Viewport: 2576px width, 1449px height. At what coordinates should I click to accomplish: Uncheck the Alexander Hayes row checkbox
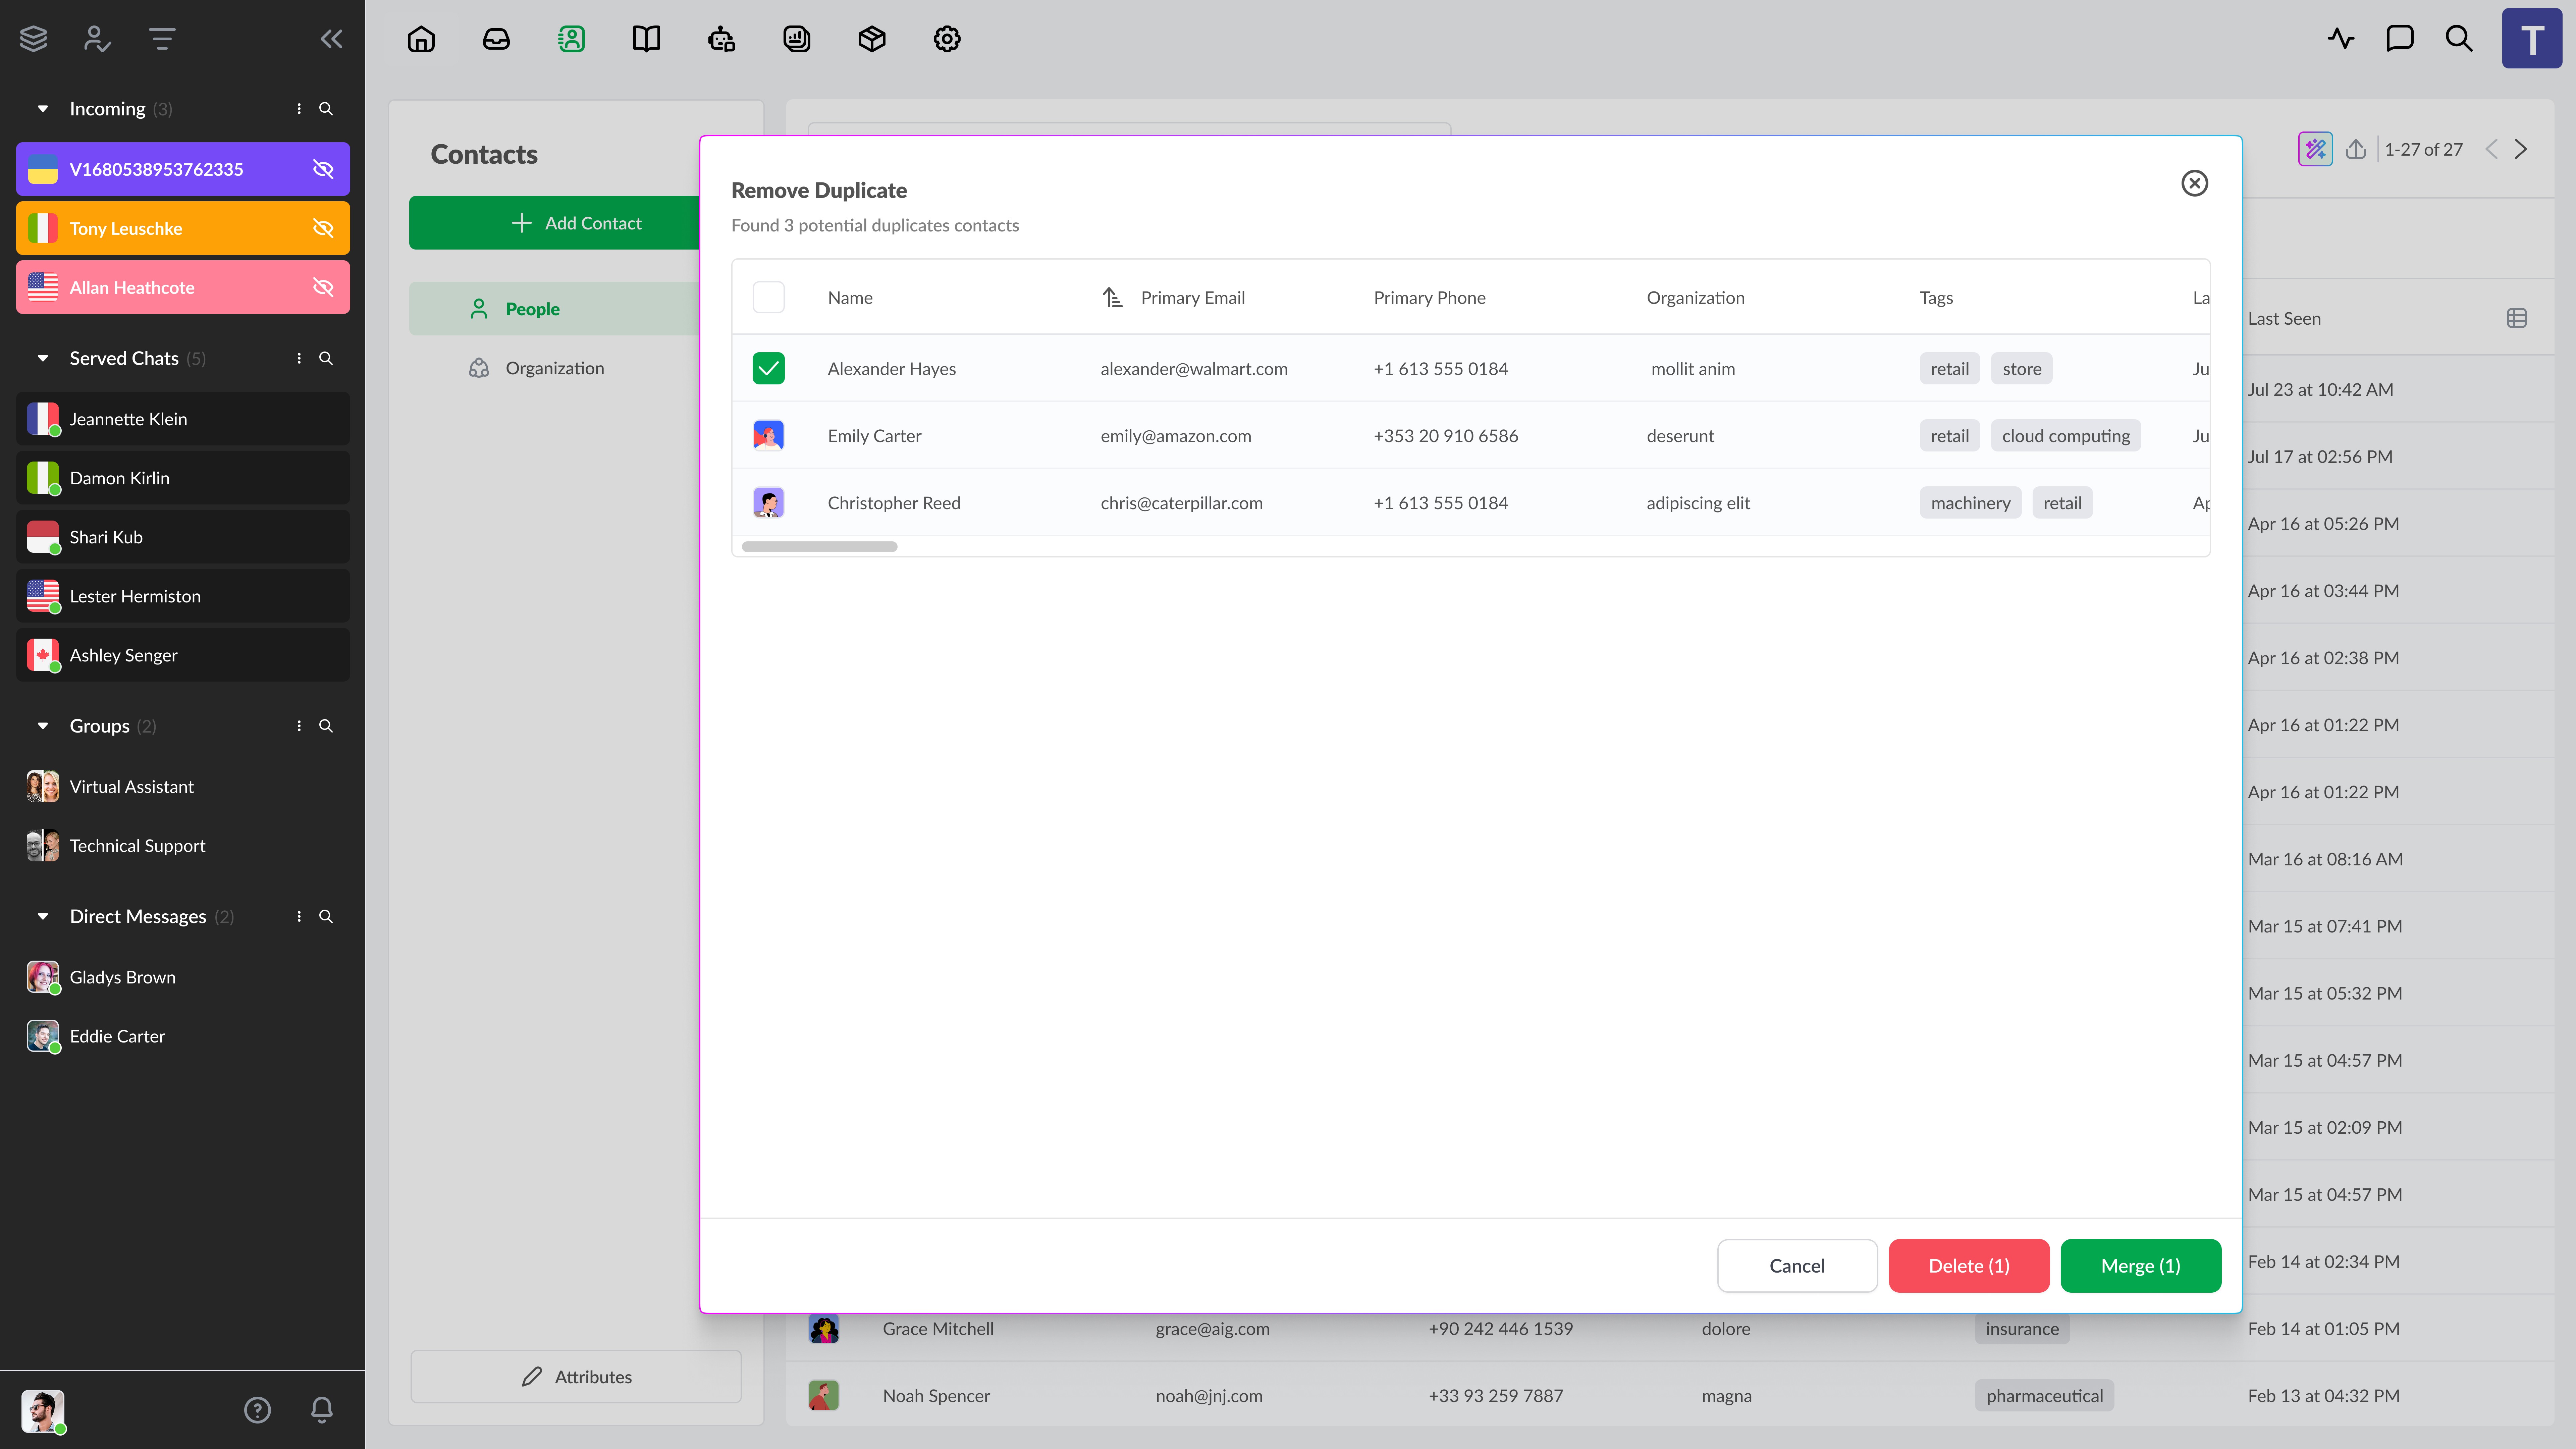coord(768,368)
